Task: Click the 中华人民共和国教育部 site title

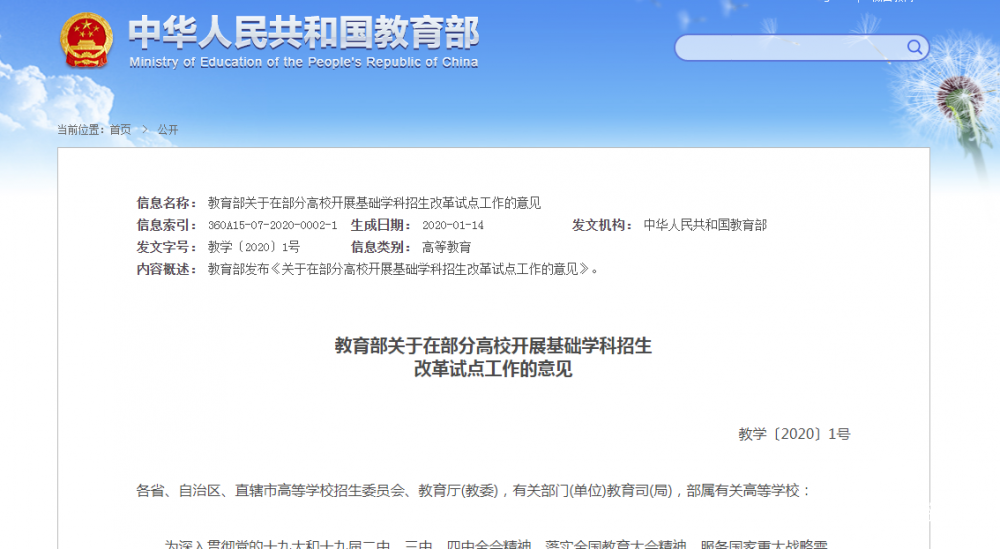Action: click(304, 32)
